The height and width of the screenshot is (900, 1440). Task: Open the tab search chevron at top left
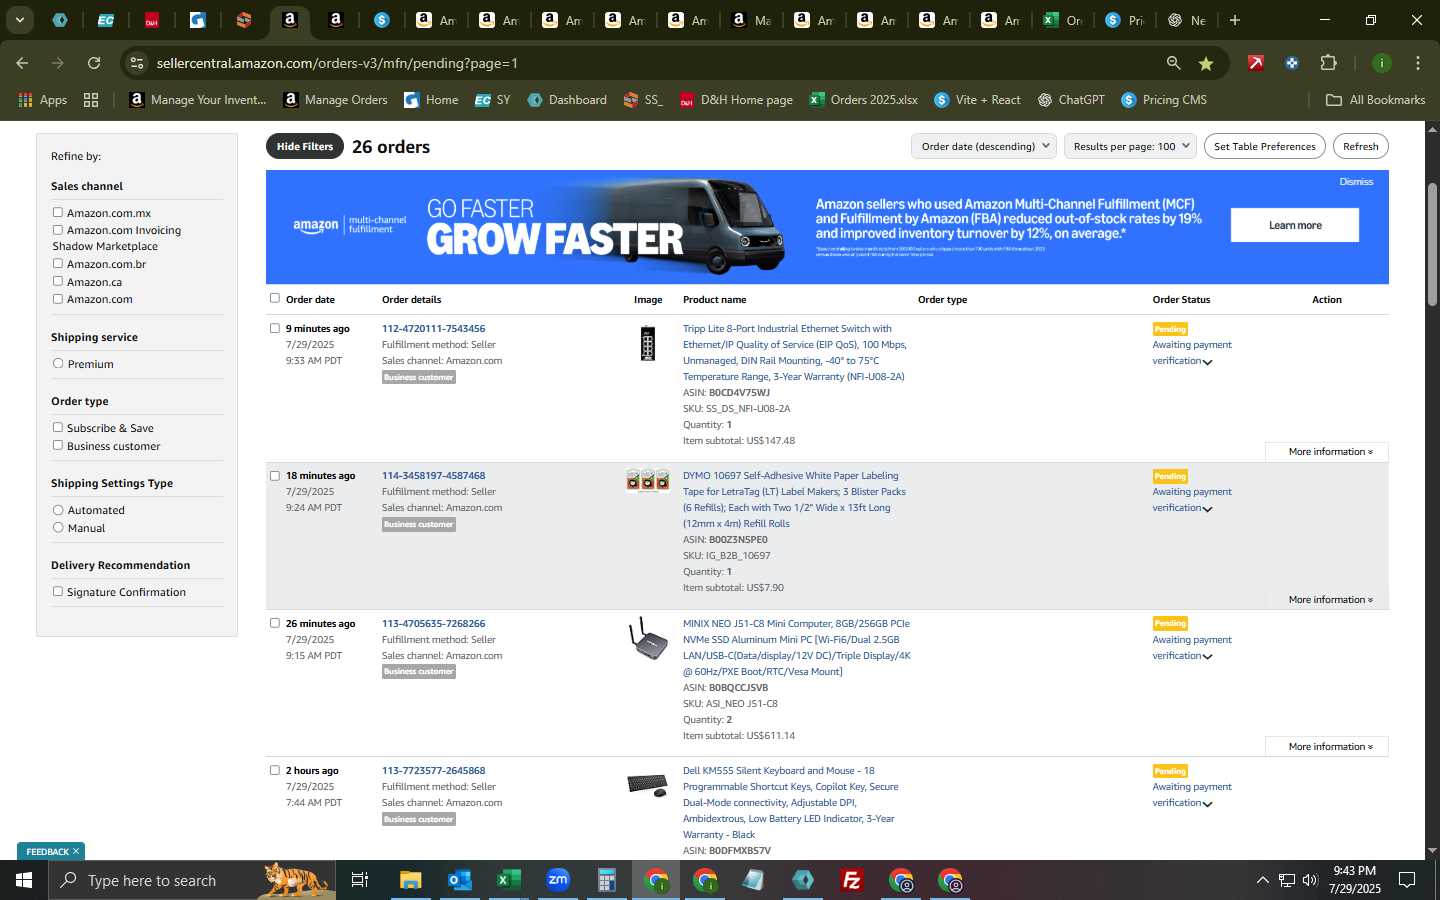tap(19, 20)
